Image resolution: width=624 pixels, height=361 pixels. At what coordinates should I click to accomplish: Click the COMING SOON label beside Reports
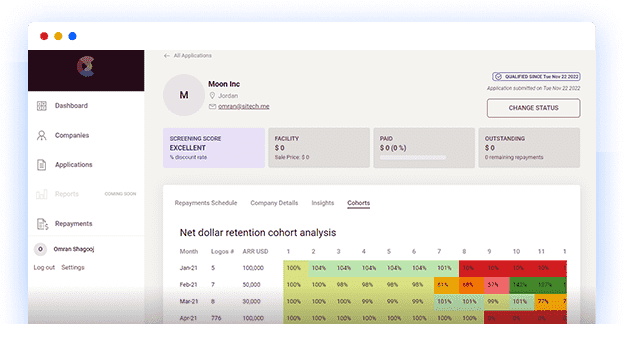120,194
